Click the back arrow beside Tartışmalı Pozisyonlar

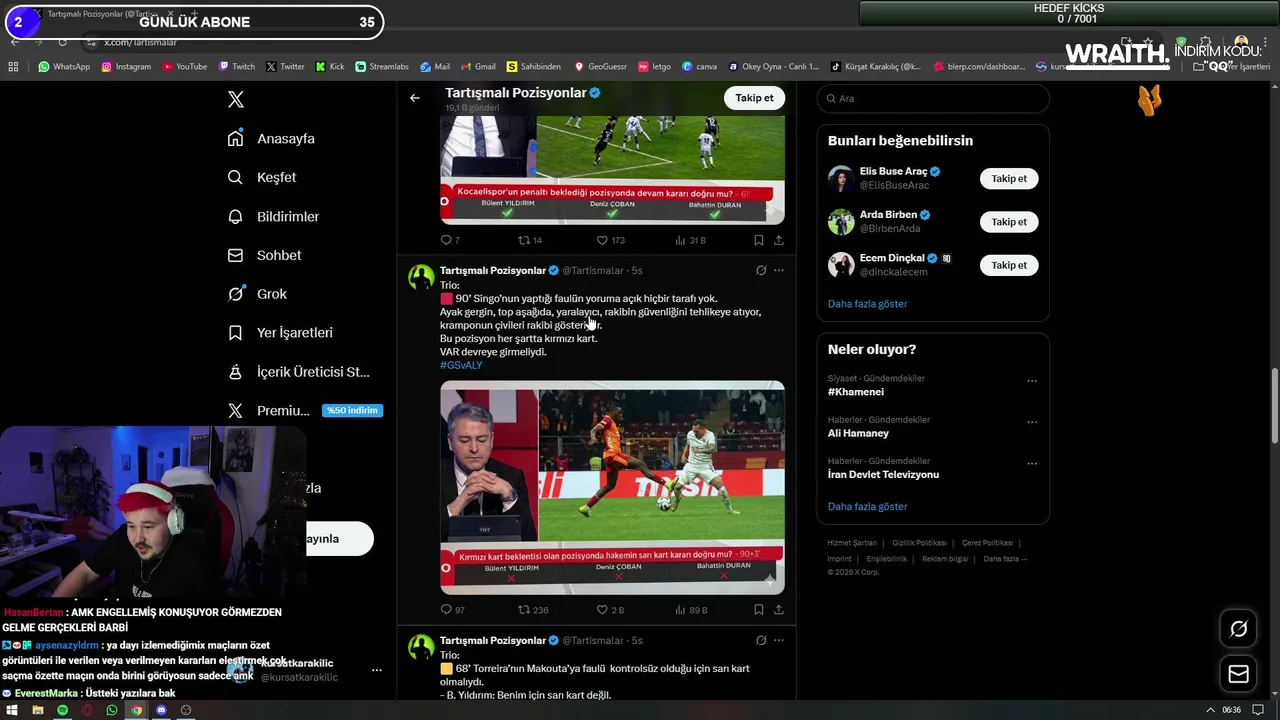[415, 98]
